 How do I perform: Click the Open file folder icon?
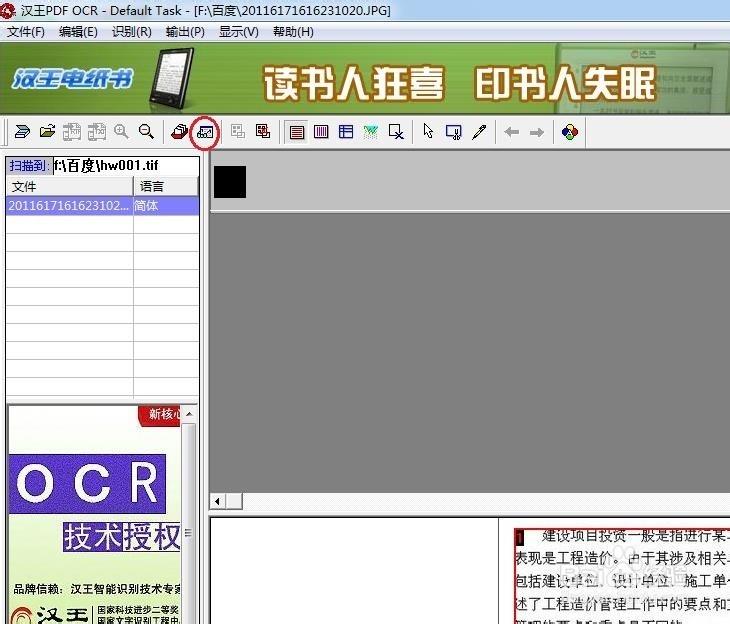coord(47,132)
